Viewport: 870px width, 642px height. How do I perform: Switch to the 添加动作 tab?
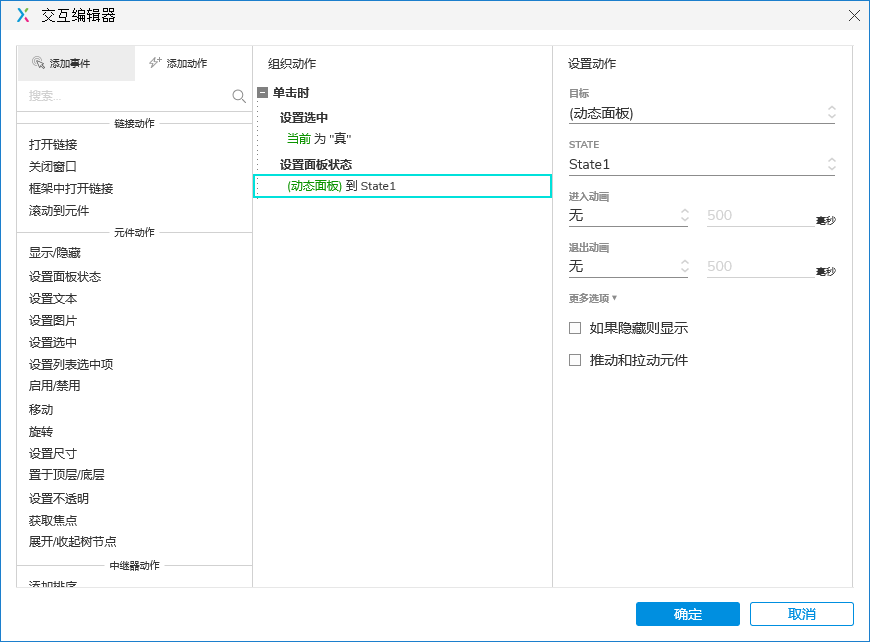coord(195,62)
